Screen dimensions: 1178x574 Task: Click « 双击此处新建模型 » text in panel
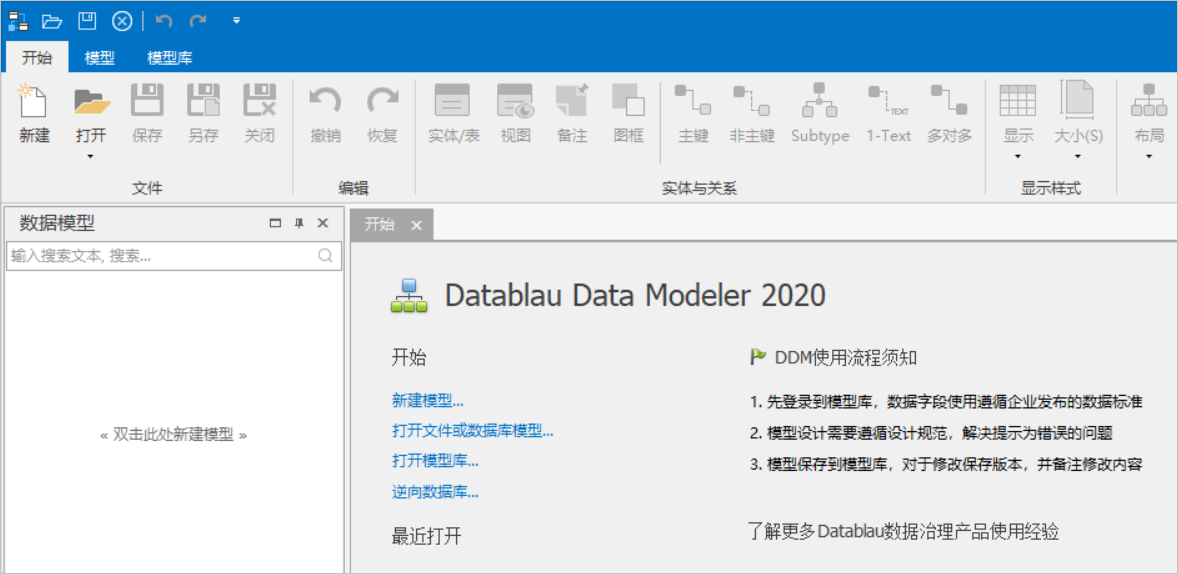click(x=174, y=435)
